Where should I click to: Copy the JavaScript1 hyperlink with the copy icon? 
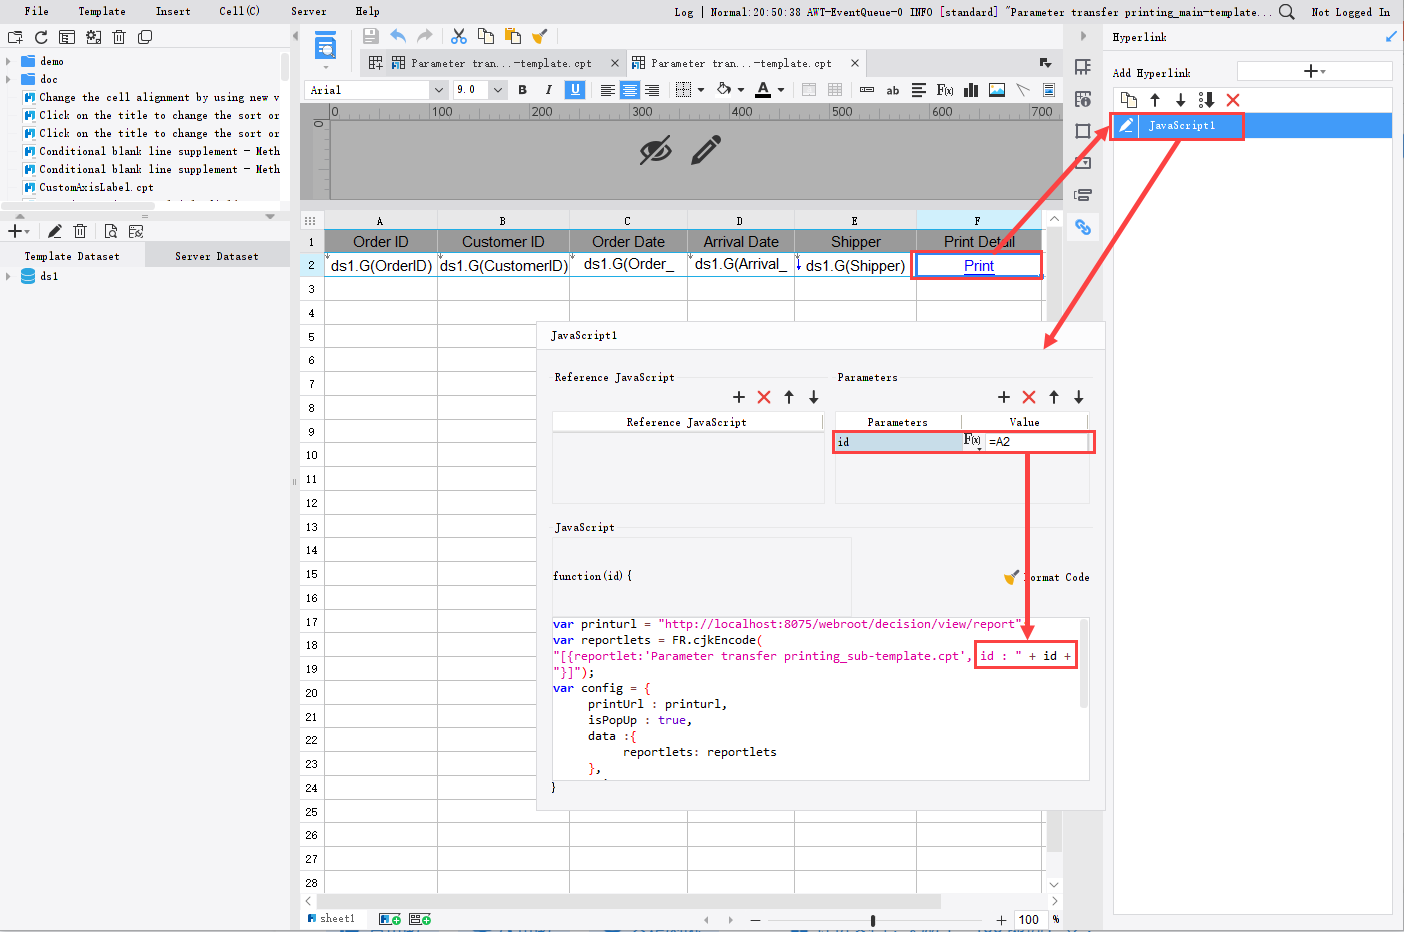(x=1129, y=100)
